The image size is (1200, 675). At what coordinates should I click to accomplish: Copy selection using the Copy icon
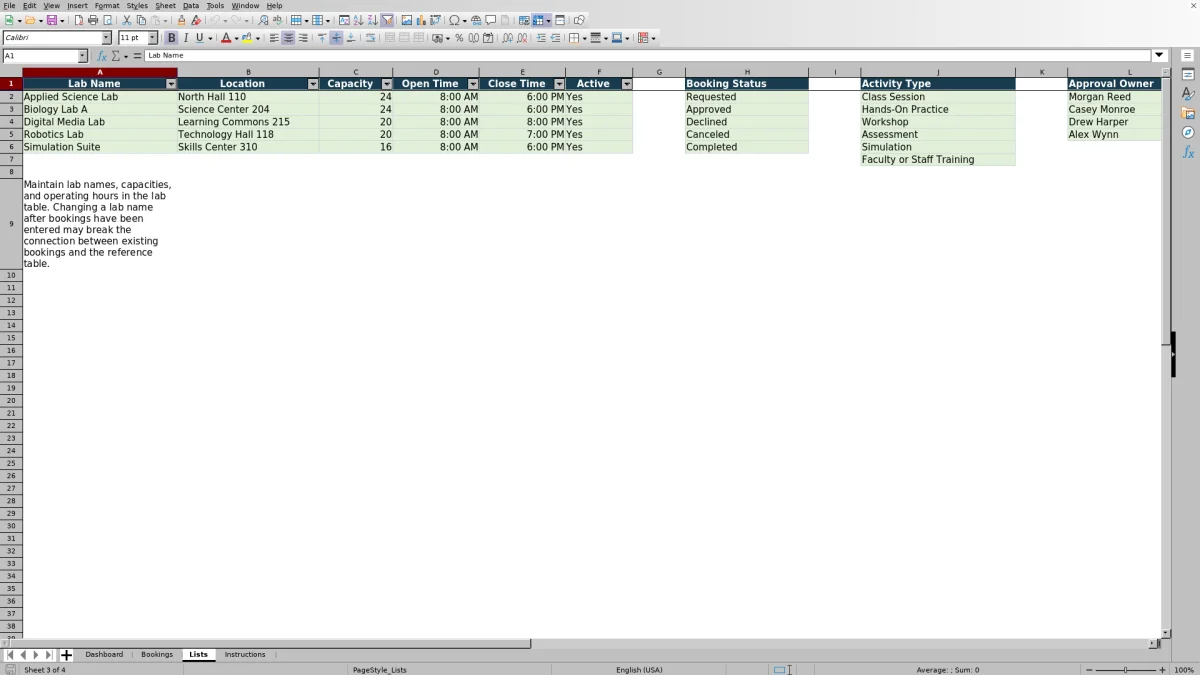141,20
